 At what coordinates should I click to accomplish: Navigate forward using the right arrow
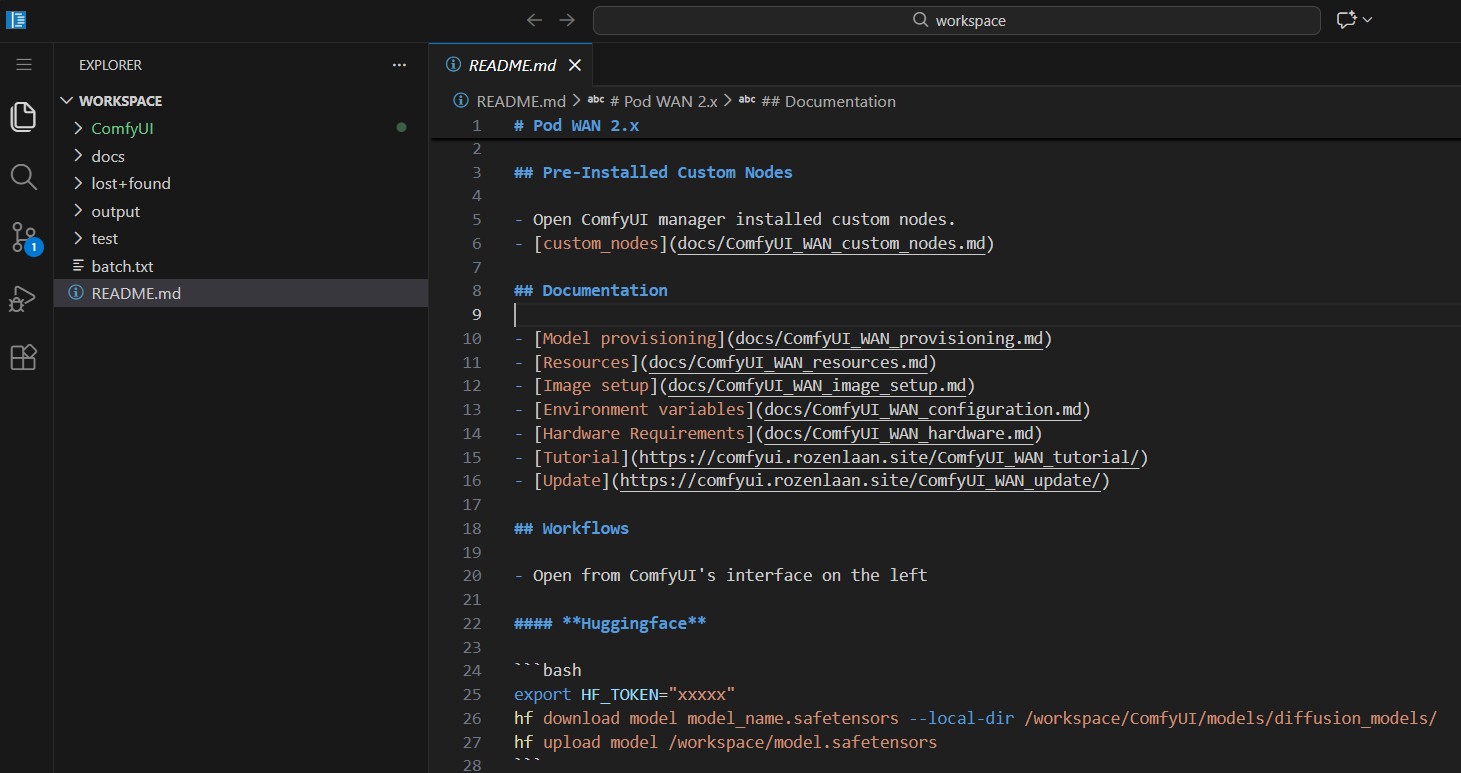click(567, 20)
